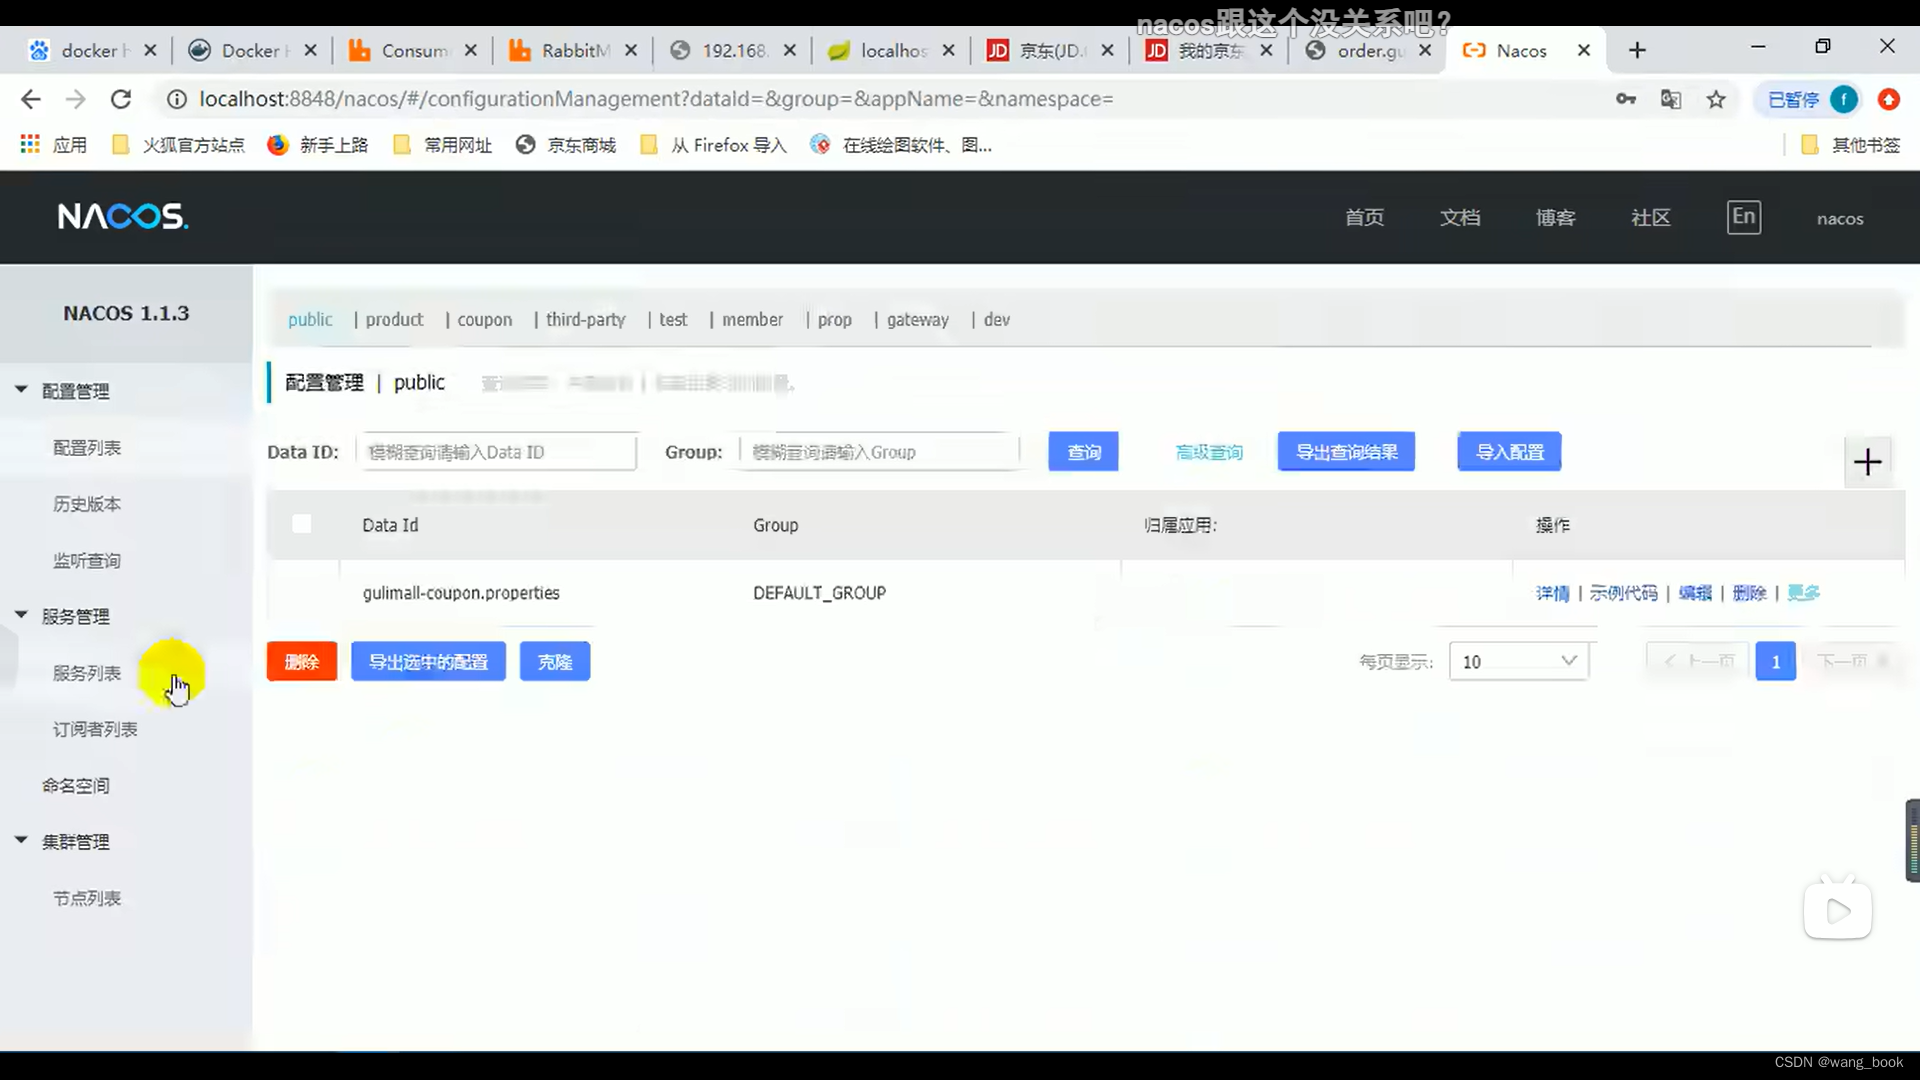Select the gateway namespace tab
Image resolution: width=1920 pixels, height=1080 pixels.
(x=918, y=320)
